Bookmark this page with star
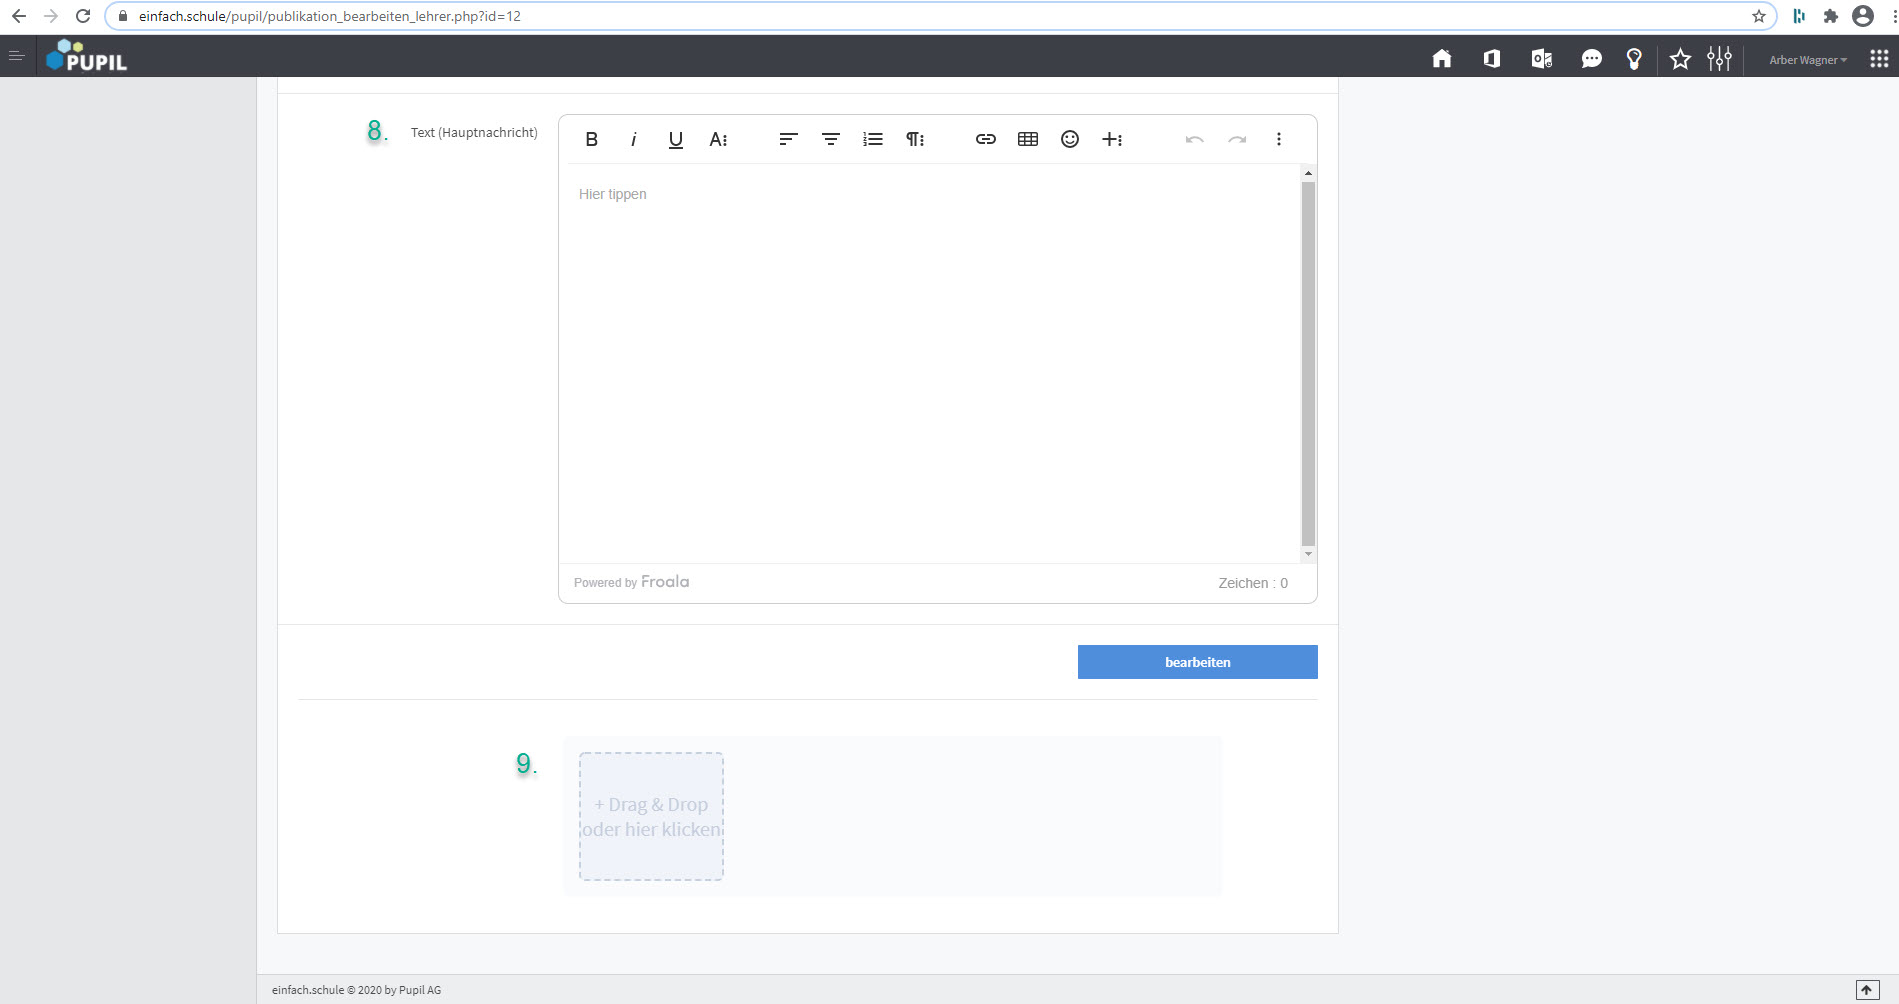1899x1004 pixels. click(1759, 16)
